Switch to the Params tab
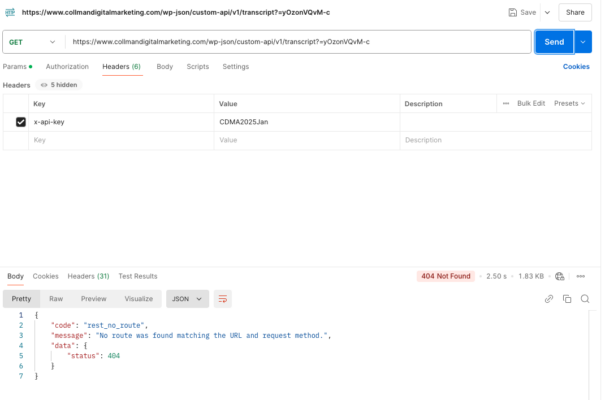605x400 pixels. pos(17,67)
